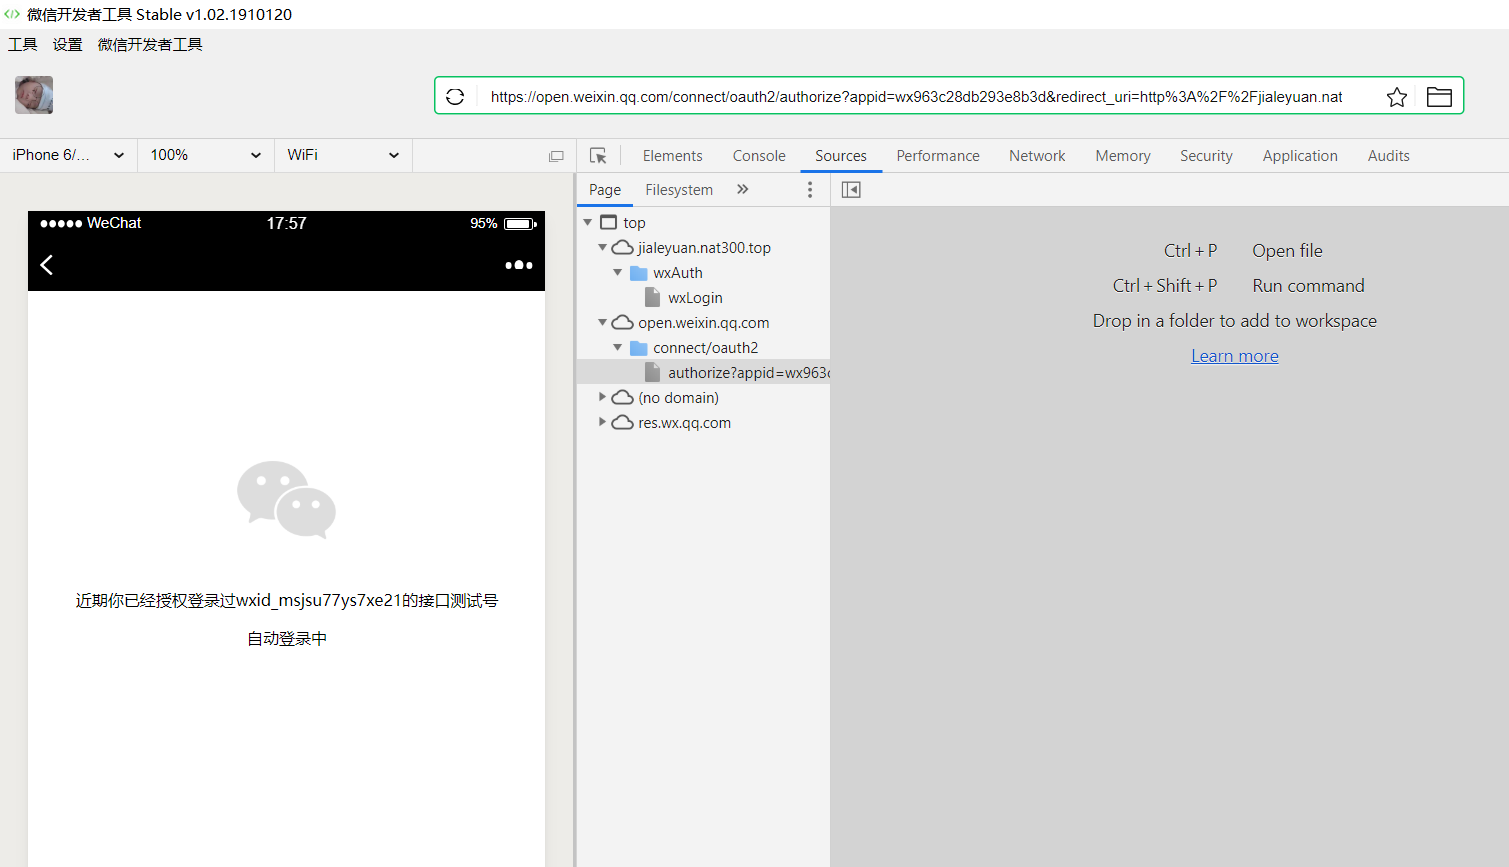Switch to the Console tab
1509x867 pixels.
(759, 156)
